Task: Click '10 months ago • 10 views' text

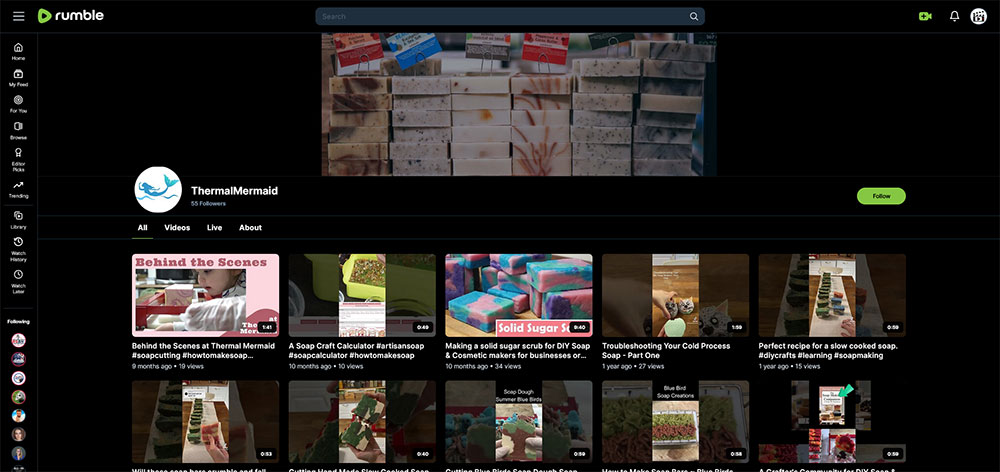Action: 325,367
